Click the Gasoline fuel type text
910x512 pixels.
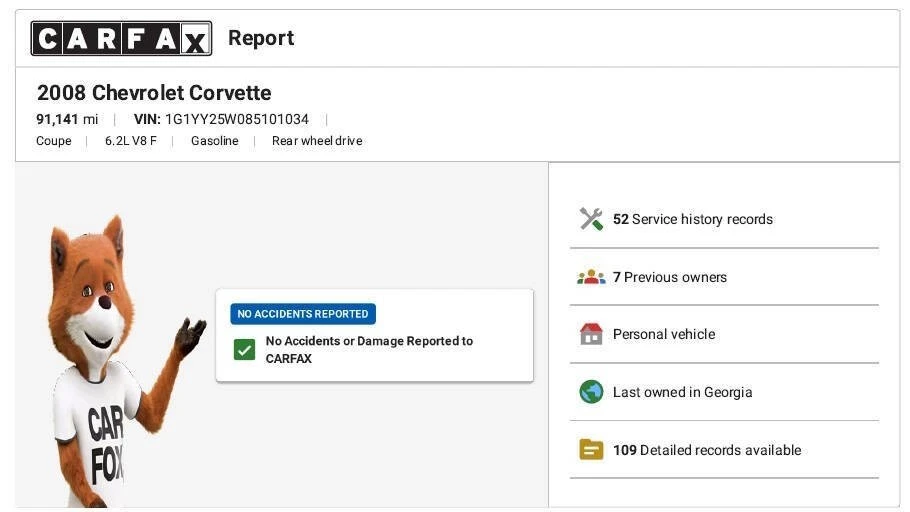click(x=215, y=141)
